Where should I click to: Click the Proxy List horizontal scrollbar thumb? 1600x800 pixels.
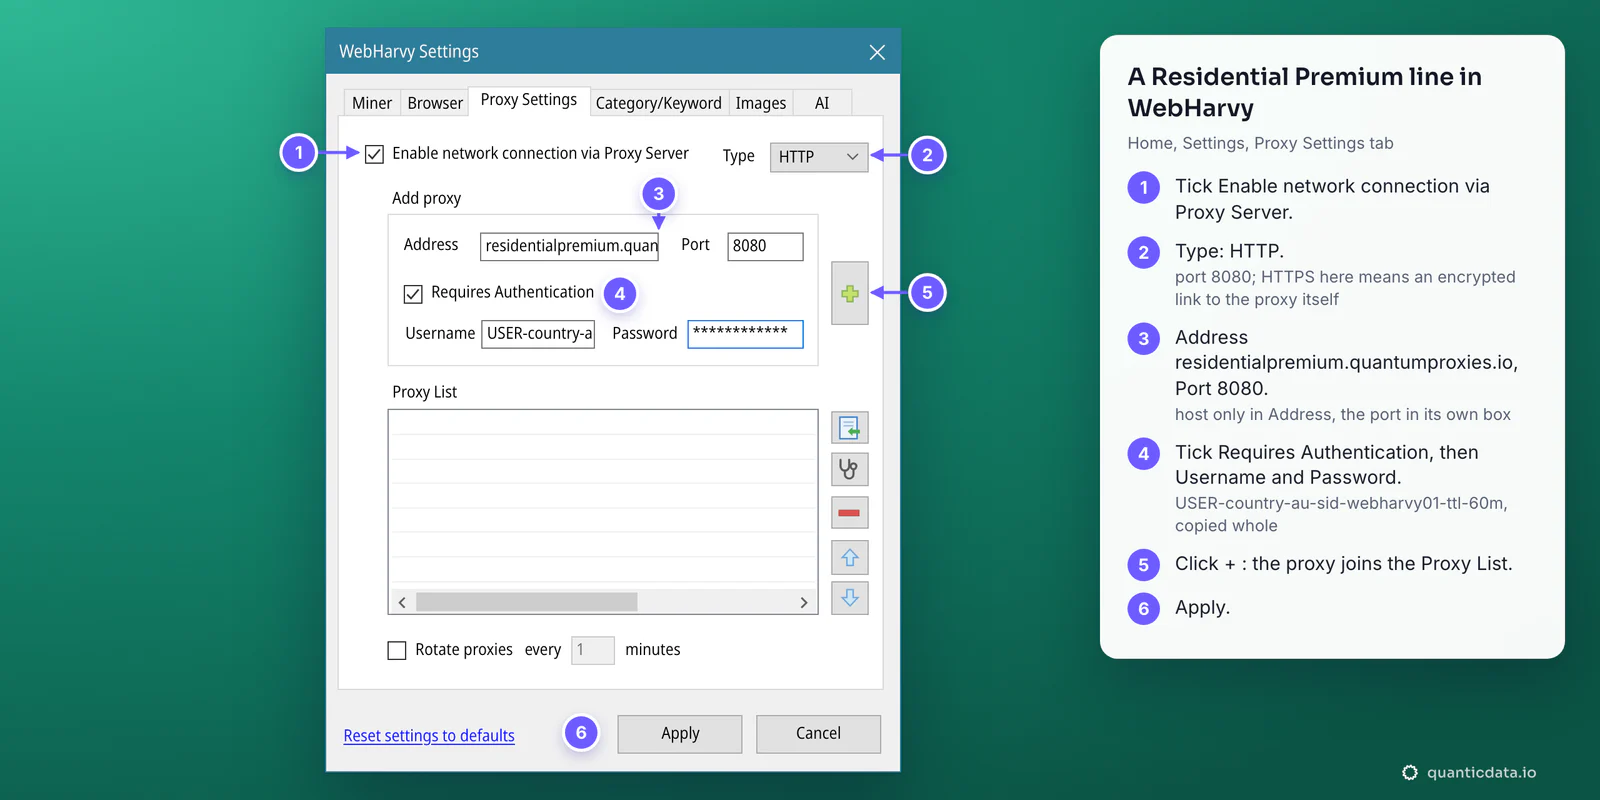pos(527,602)
